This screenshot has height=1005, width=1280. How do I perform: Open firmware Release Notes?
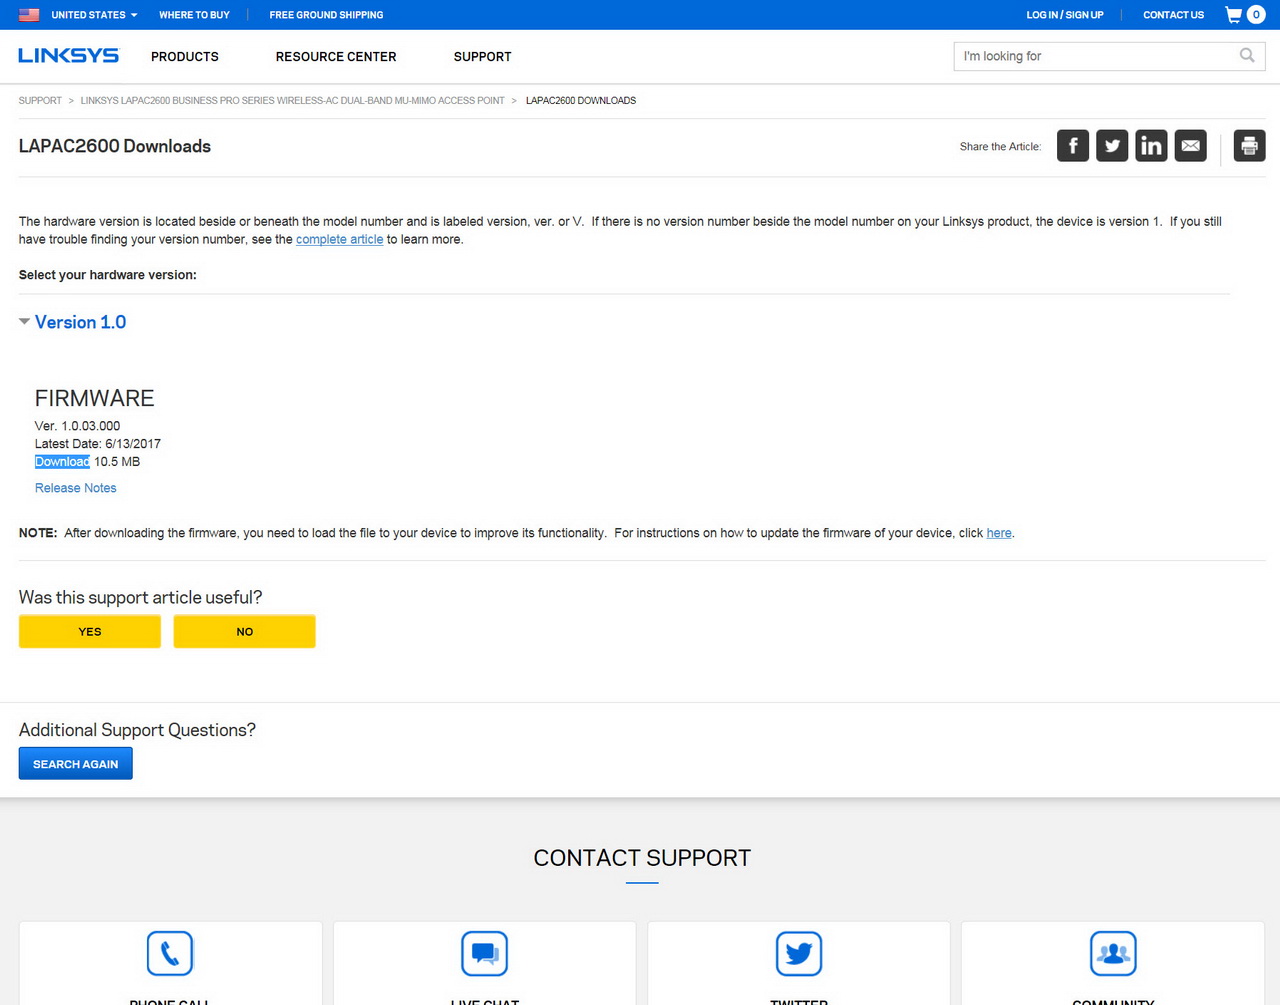pos(75,488)
